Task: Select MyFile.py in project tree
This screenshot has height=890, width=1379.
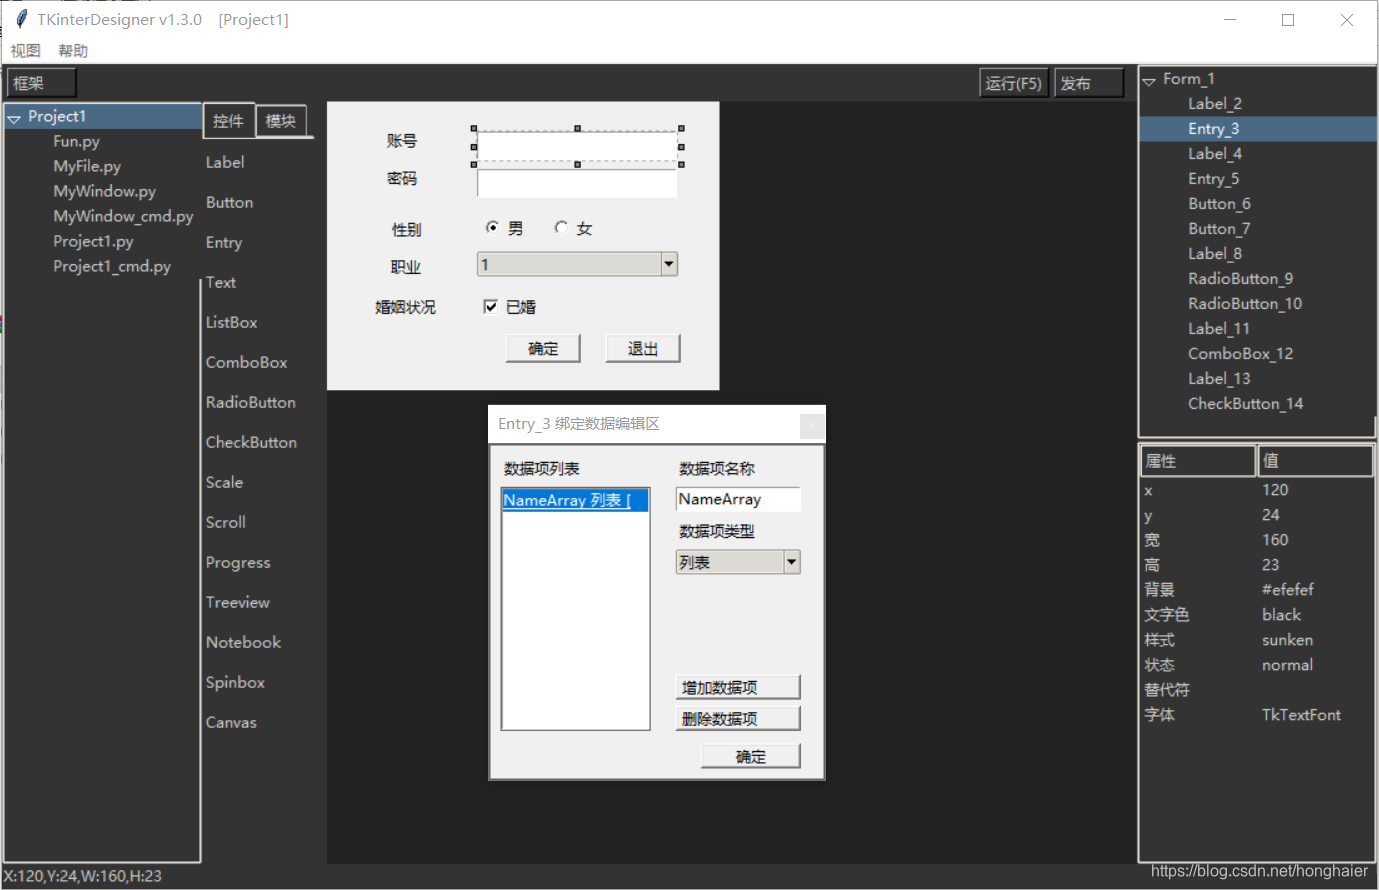Action: point(87,166)
